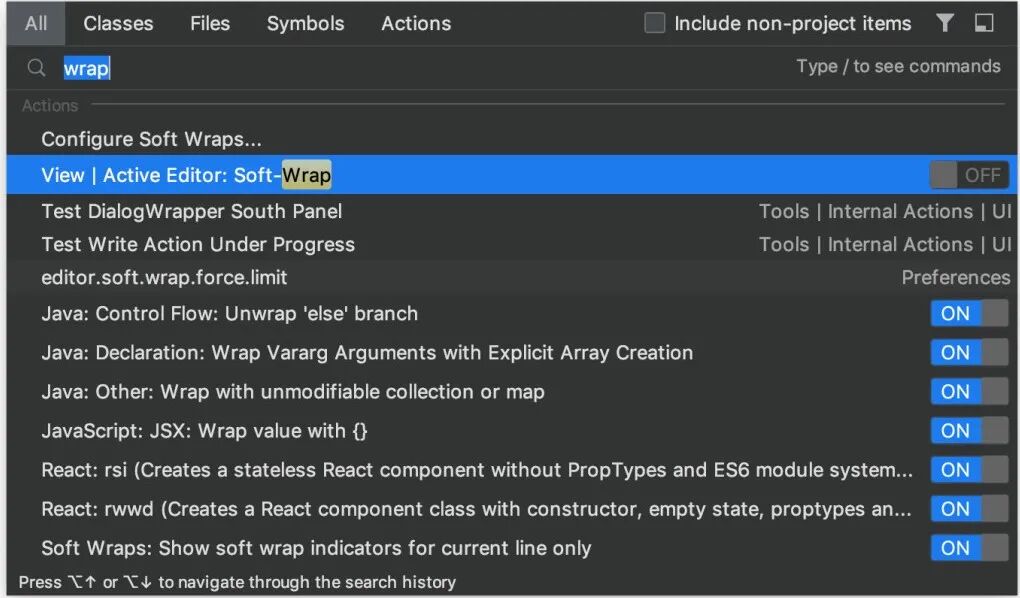Toggle Wrap with unmodifiable collection switch
The width and height of the screenshot is (1020, 598).
[968, 392]
